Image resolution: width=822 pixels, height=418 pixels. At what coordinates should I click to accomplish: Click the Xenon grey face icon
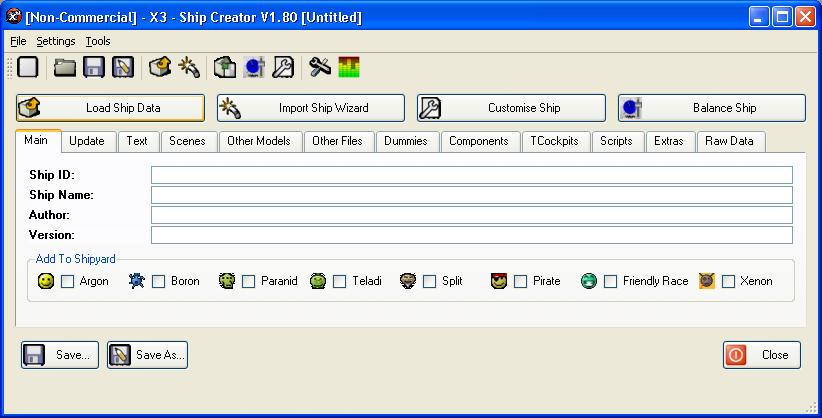tap(707, 281)
